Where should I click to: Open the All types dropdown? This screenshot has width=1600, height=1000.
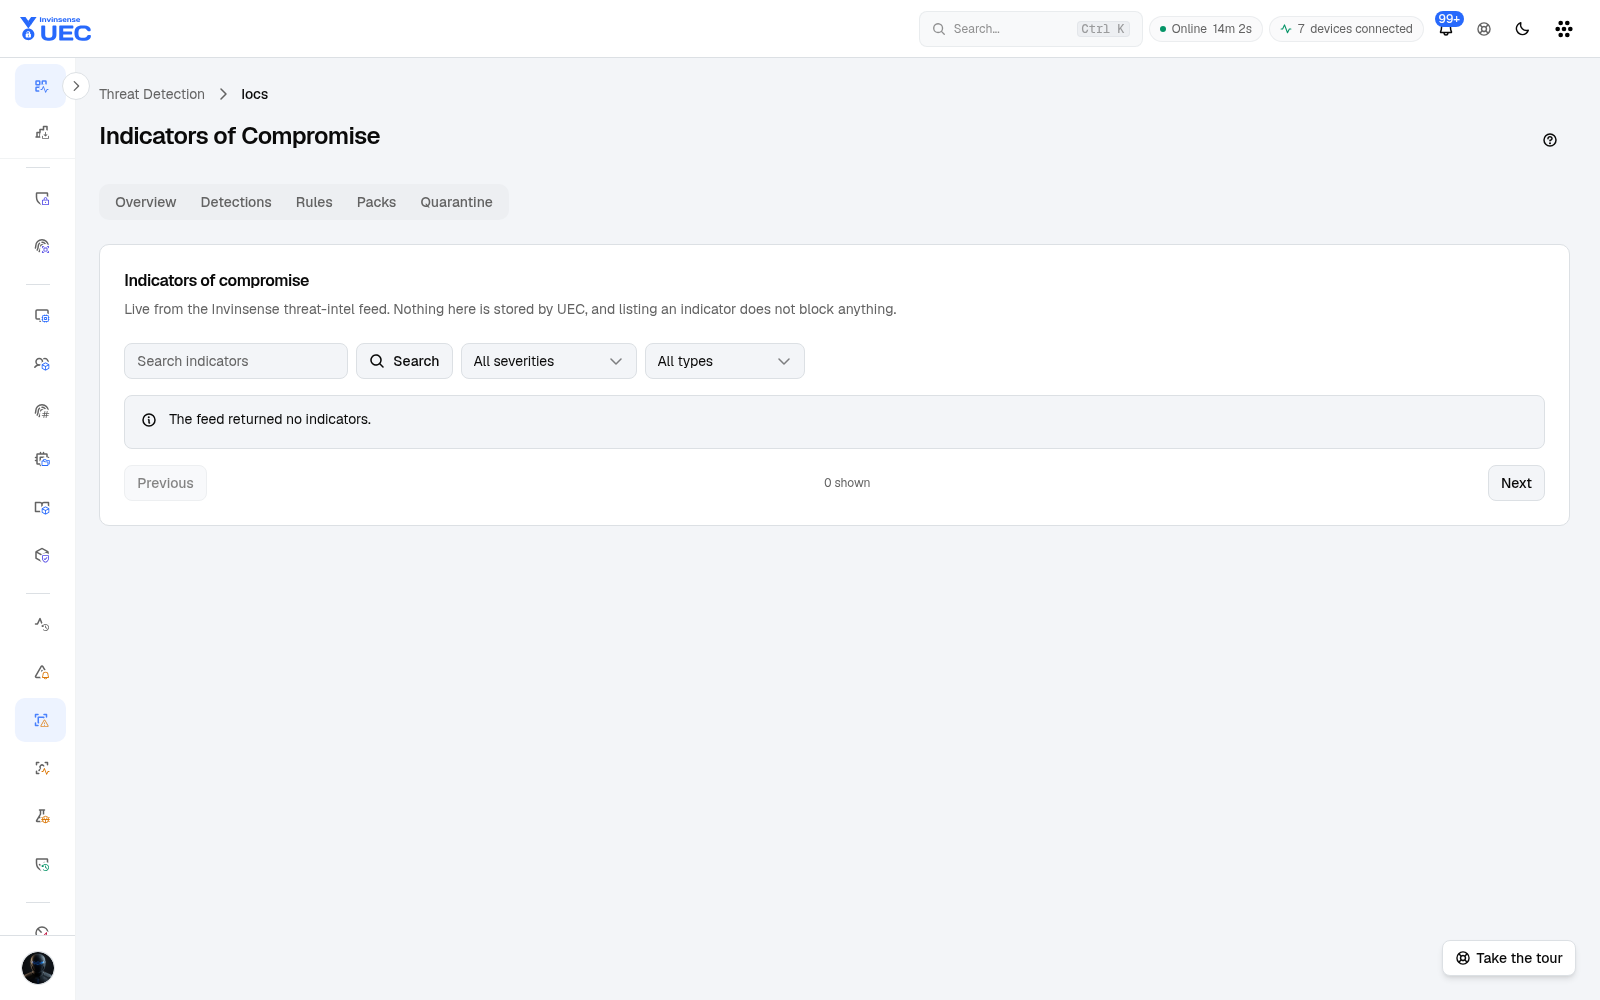(724, 361)
